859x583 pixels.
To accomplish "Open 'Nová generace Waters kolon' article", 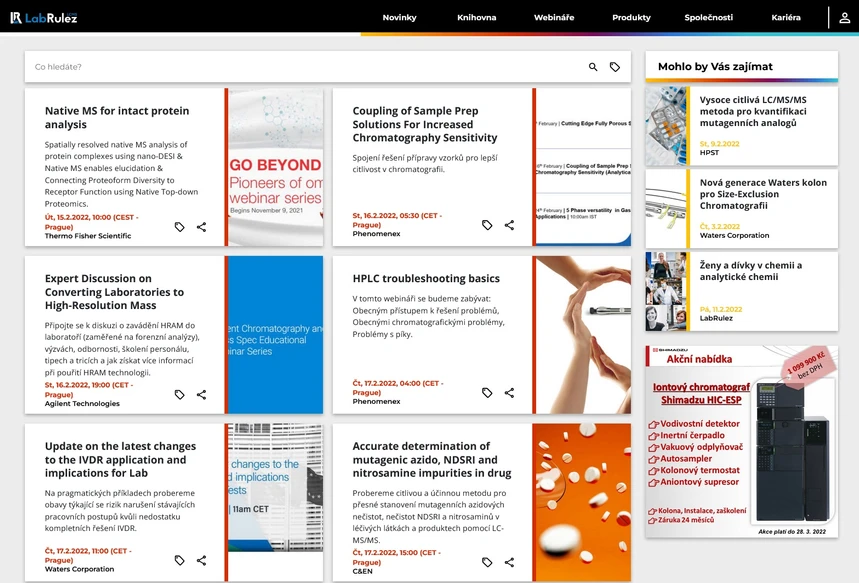I will [x=763, y=194].
